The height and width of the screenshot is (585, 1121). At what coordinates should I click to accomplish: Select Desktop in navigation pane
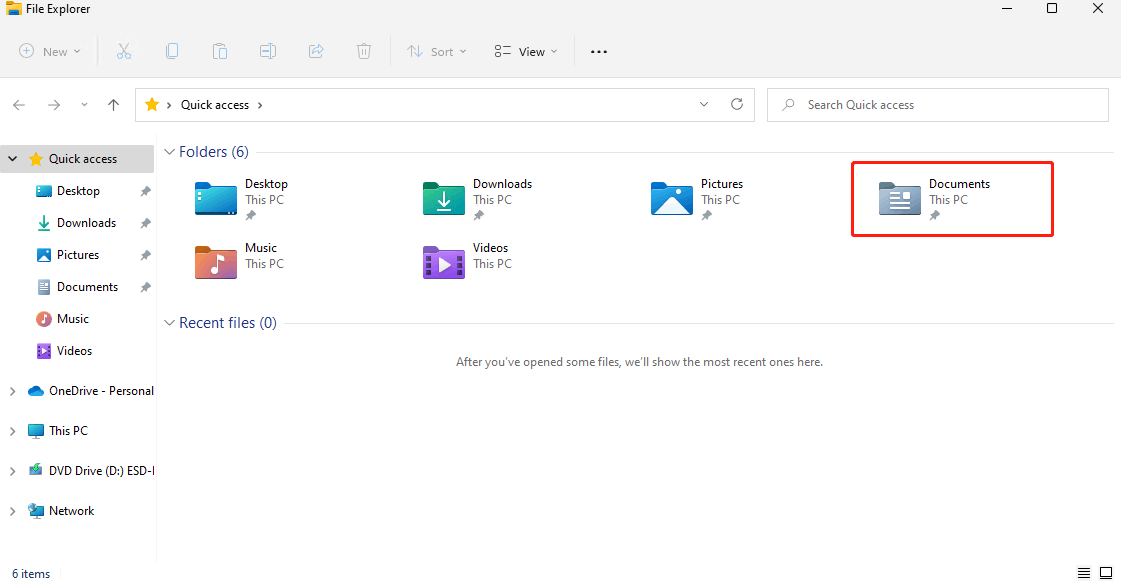[78, 191]
